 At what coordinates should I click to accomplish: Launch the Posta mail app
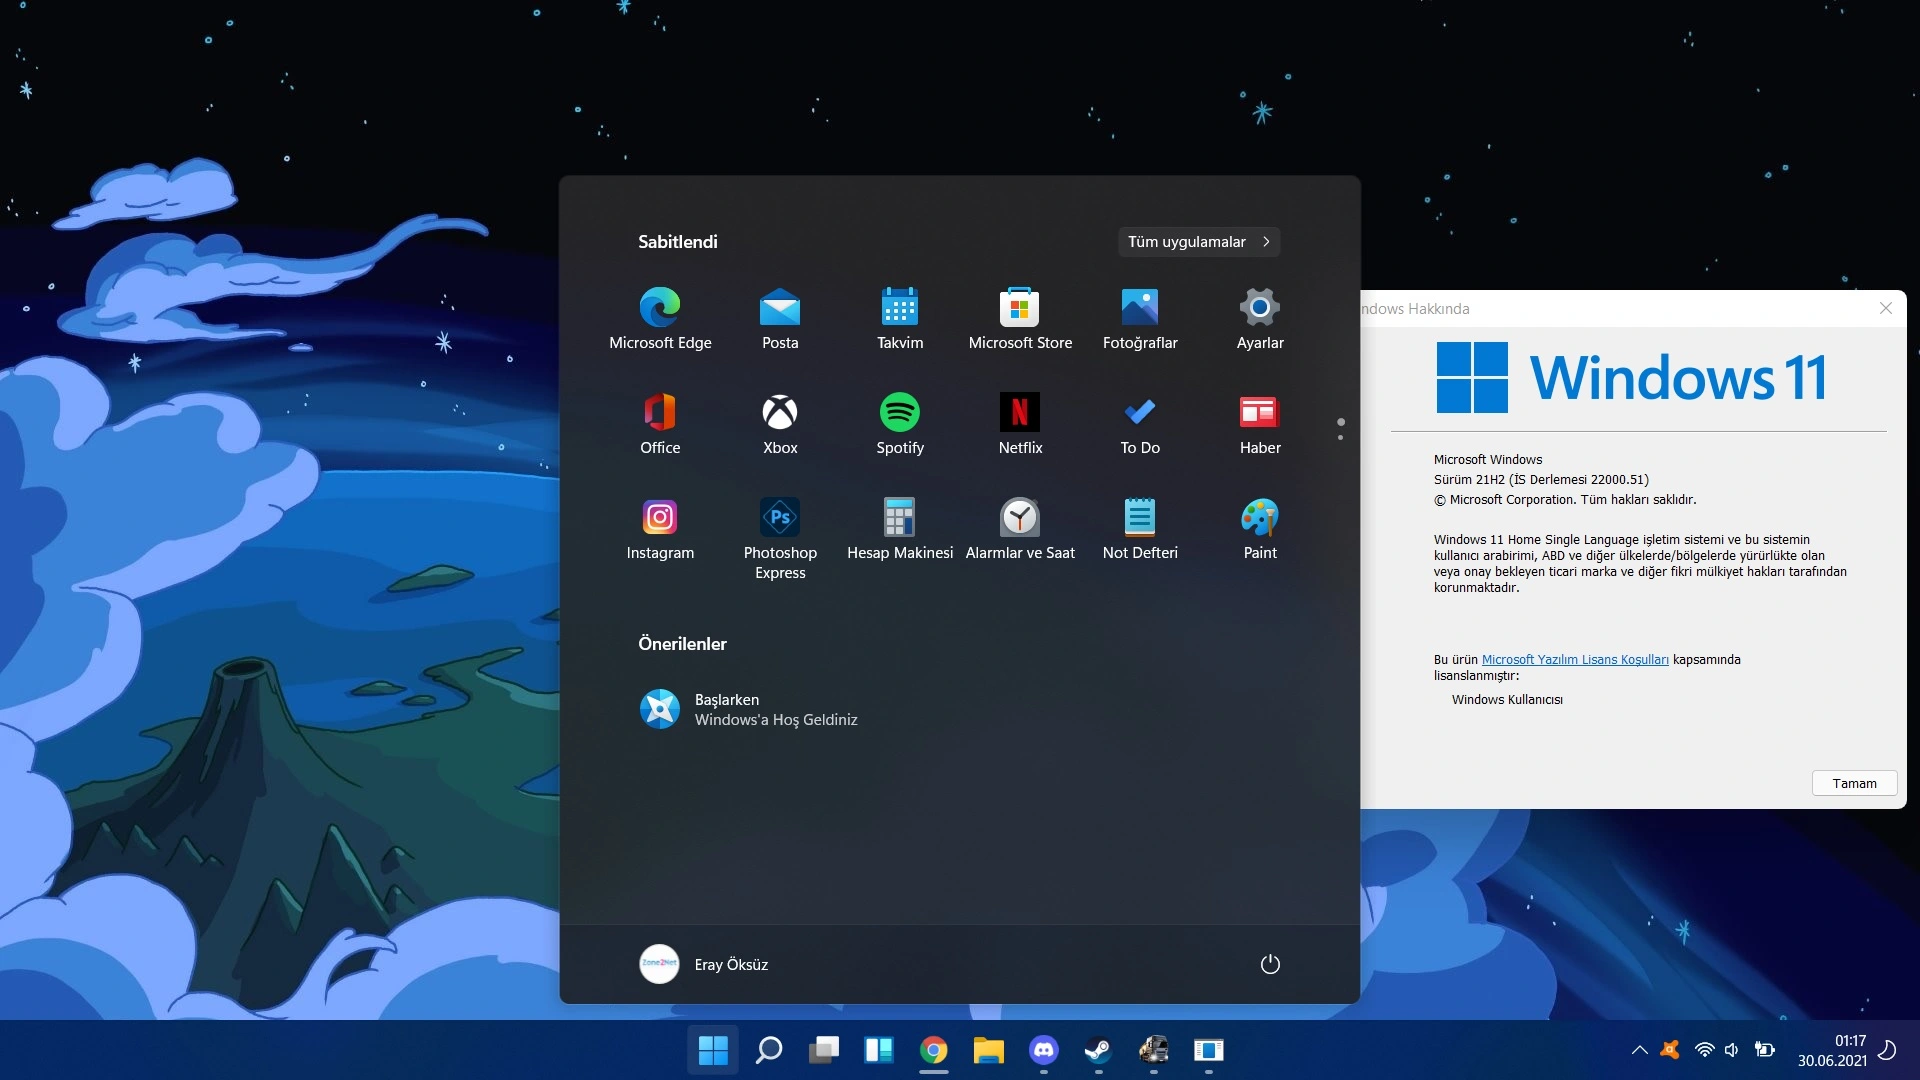(x=780, y=319)
